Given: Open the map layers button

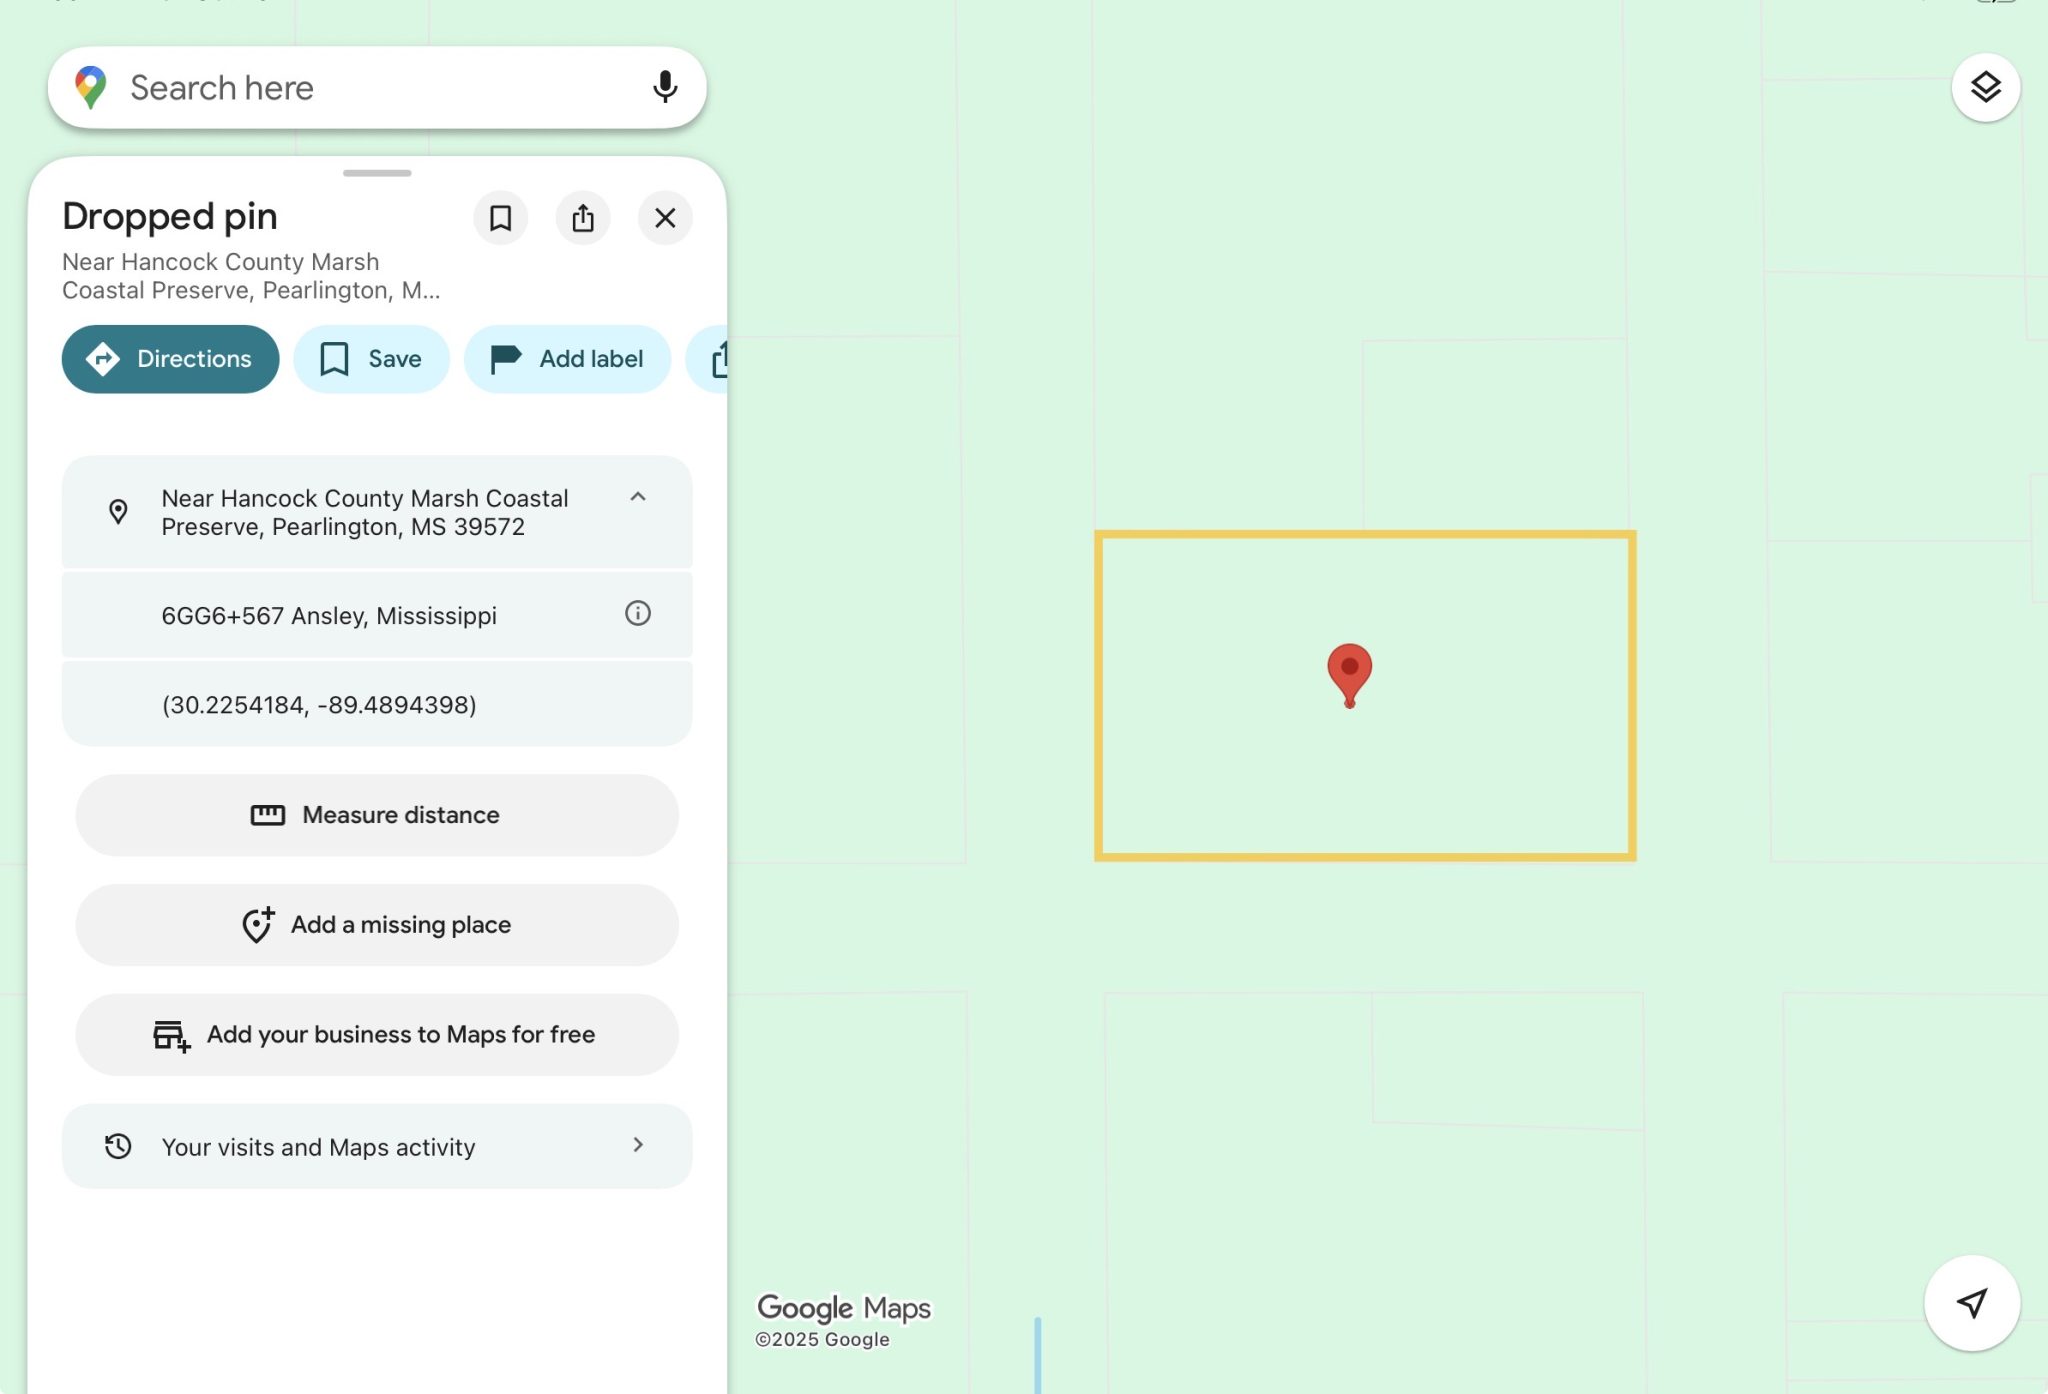Looking at the screenshot, I should pyautogui.click(x=1985, y=88).
